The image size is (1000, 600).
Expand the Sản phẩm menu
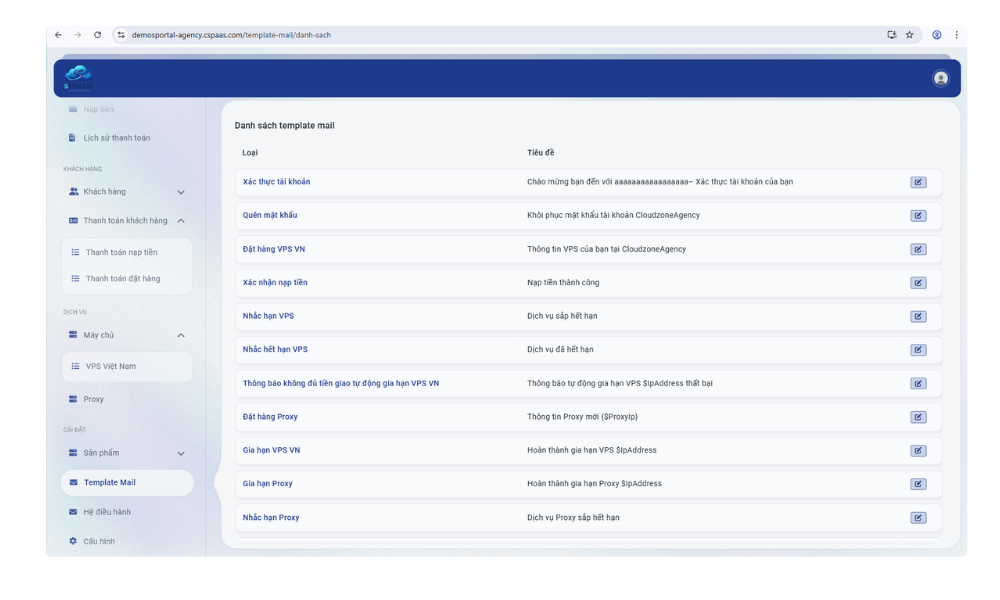(127, 453)
